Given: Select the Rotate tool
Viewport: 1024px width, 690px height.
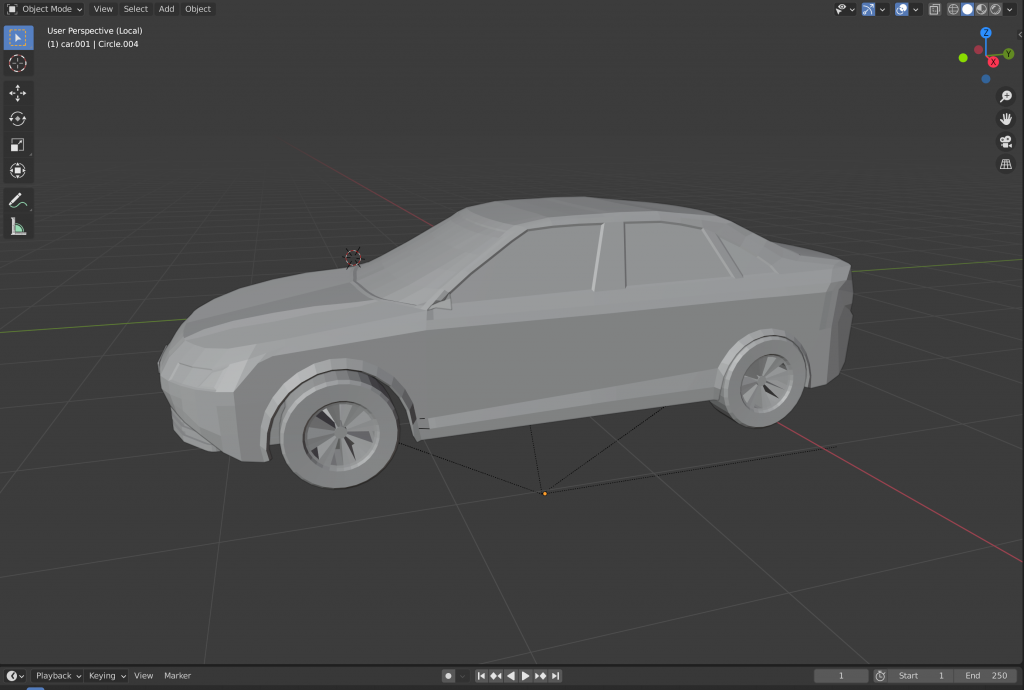Looking at the screenshot, I should [x=18, y=119].
